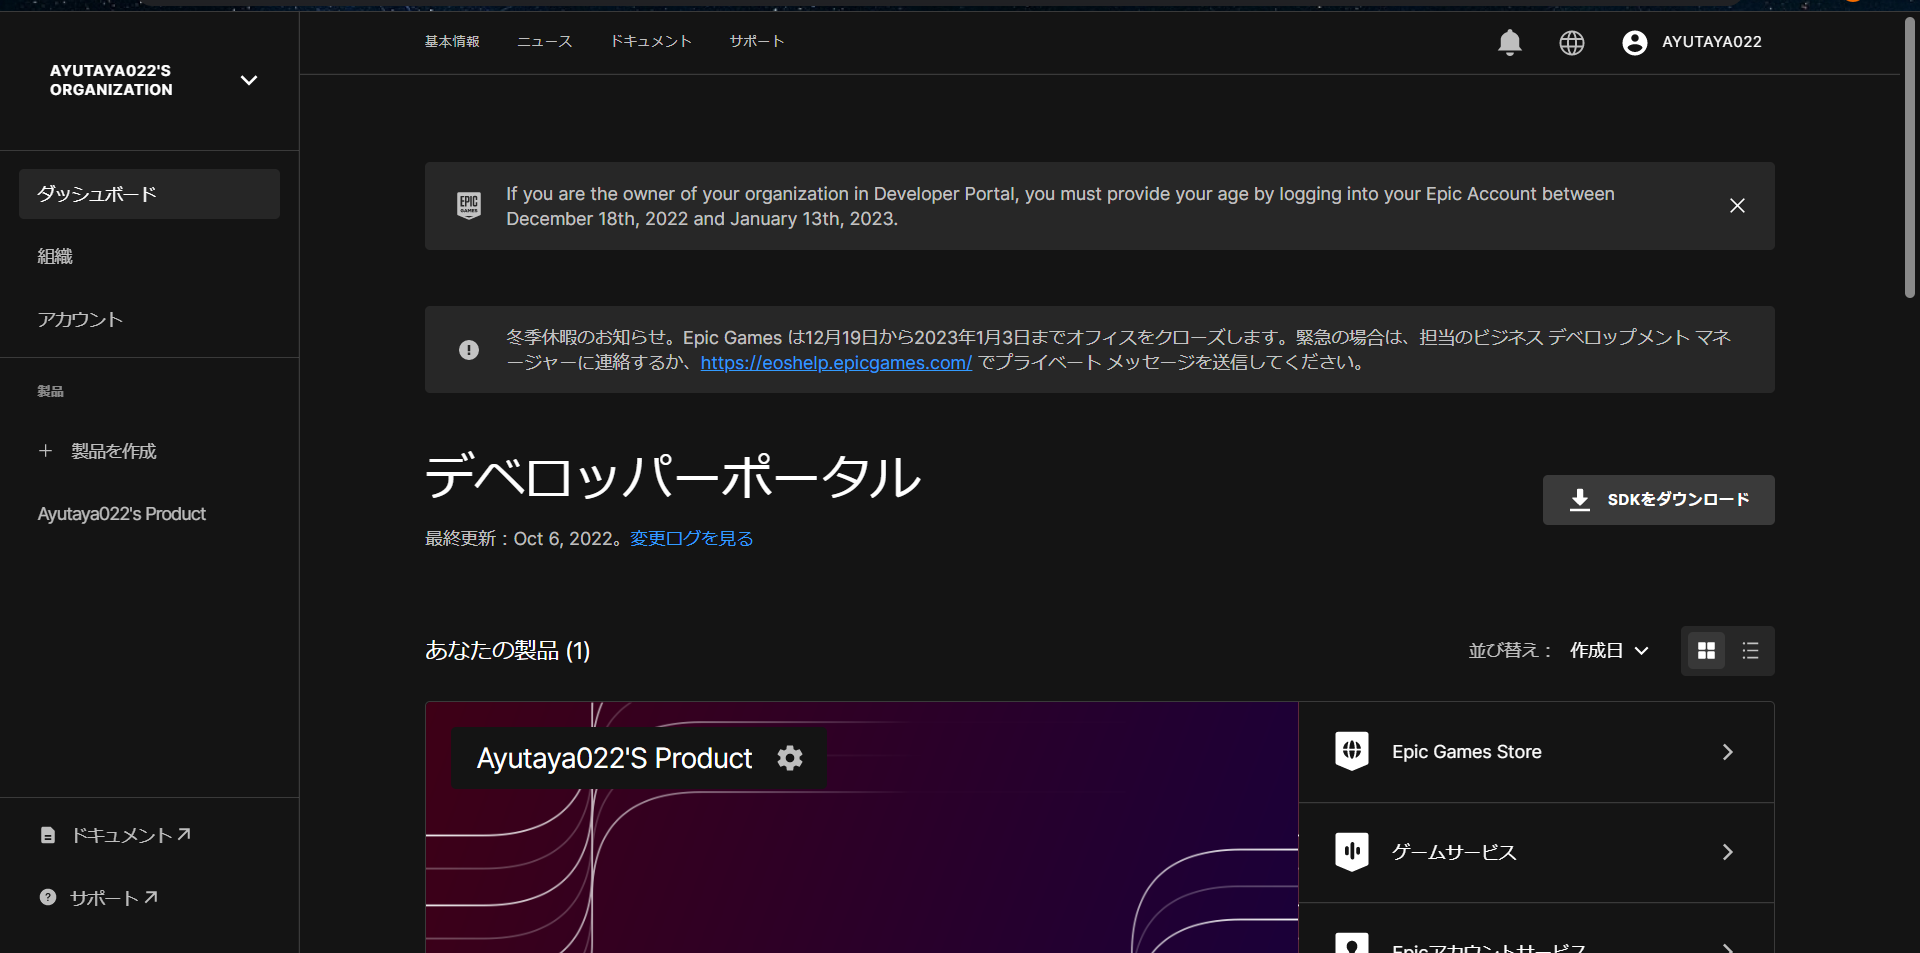Select 組織 in the sidebar
Image resolution: width=1920 pixels, height=953 pixels.
click(55, 256)
